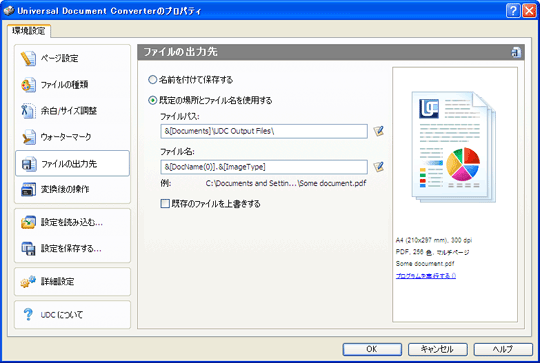Click the 詳細設定 gears icon
540x363 pixels.
[x=28, y=282]
